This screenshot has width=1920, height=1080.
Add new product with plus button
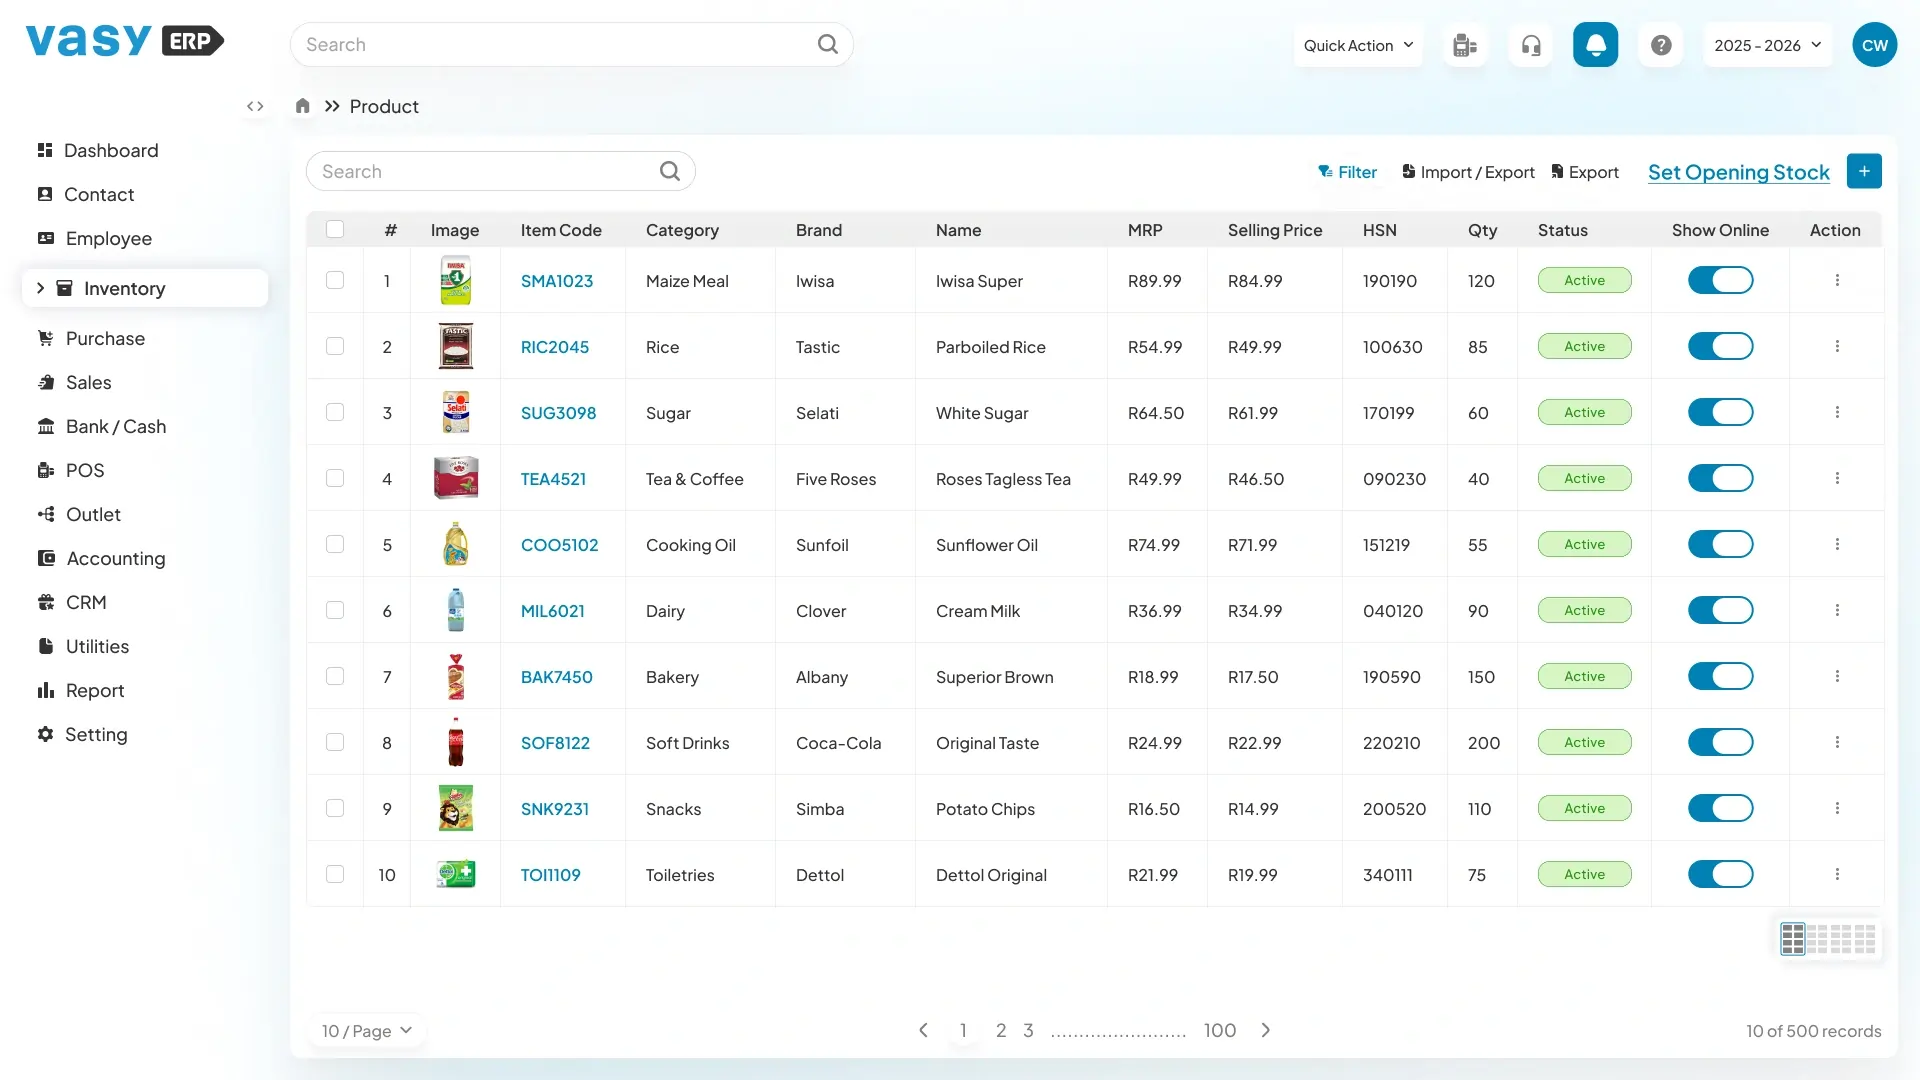[x=1864, y=171]
